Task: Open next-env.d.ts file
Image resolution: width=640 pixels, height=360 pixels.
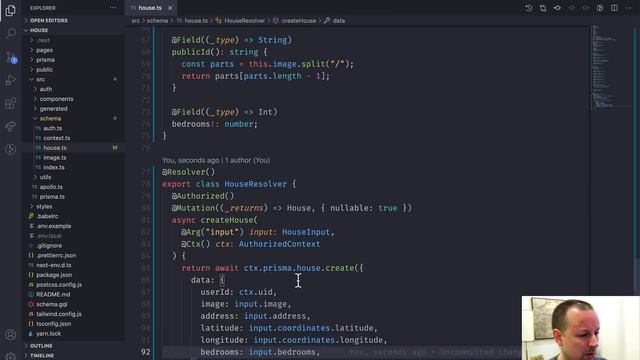Action: 73,265
